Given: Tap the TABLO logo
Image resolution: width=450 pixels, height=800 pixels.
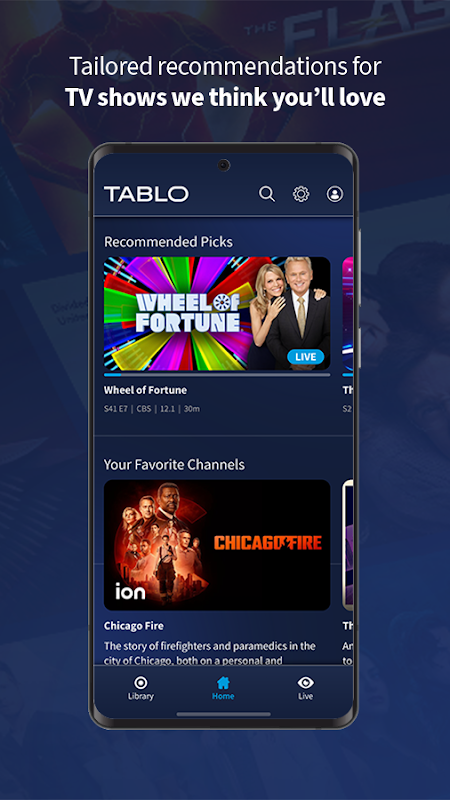Looking at the screenshot, I should 146,194.
